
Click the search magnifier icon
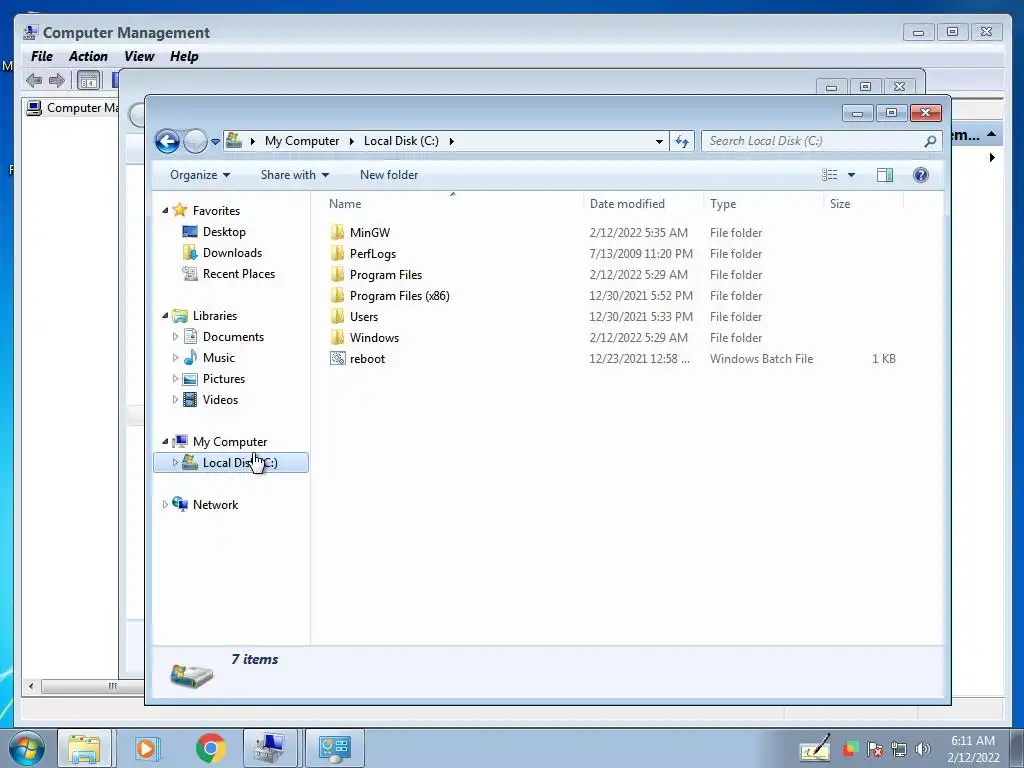(x=931, y=141)
